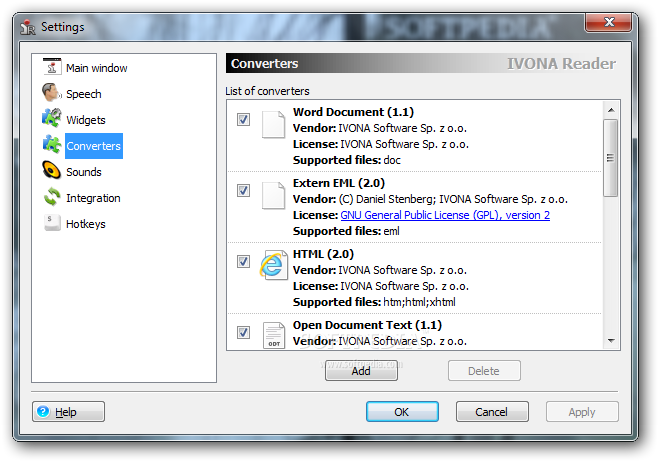Click the IVONA Reader title bar icon

[x=28, y=27]
